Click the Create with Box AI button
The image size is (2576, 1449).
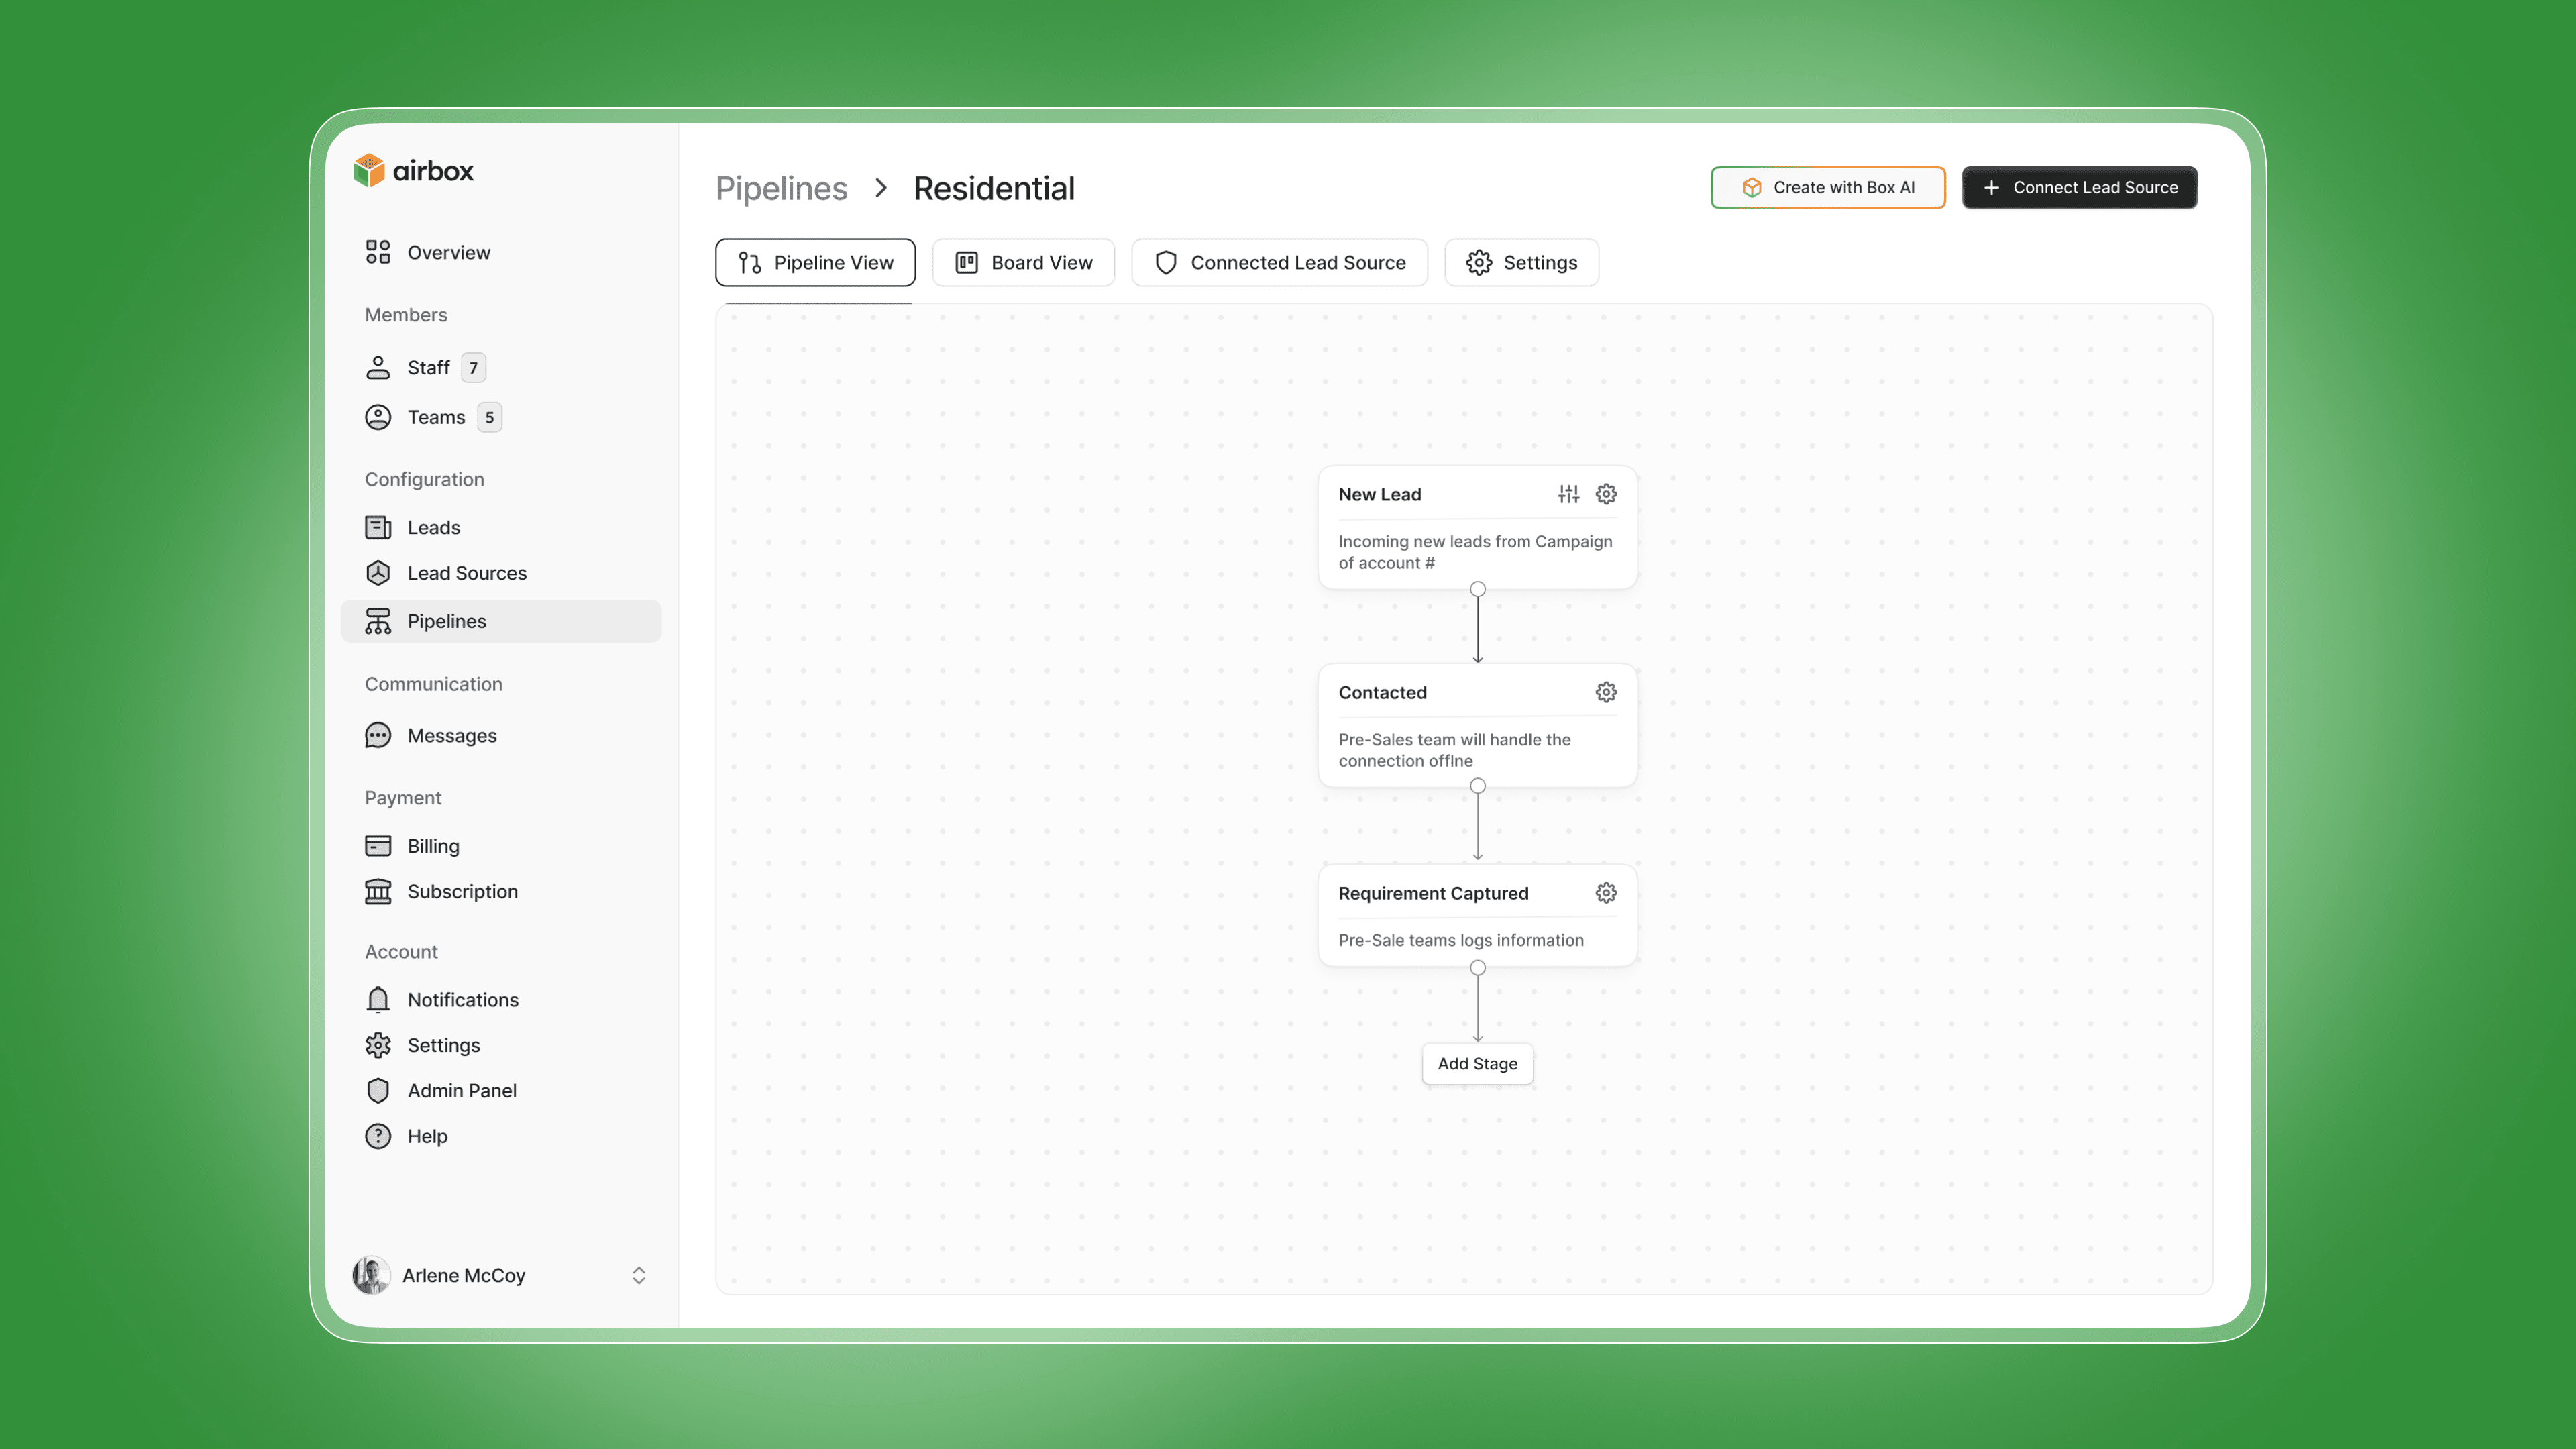[1827, 188]
